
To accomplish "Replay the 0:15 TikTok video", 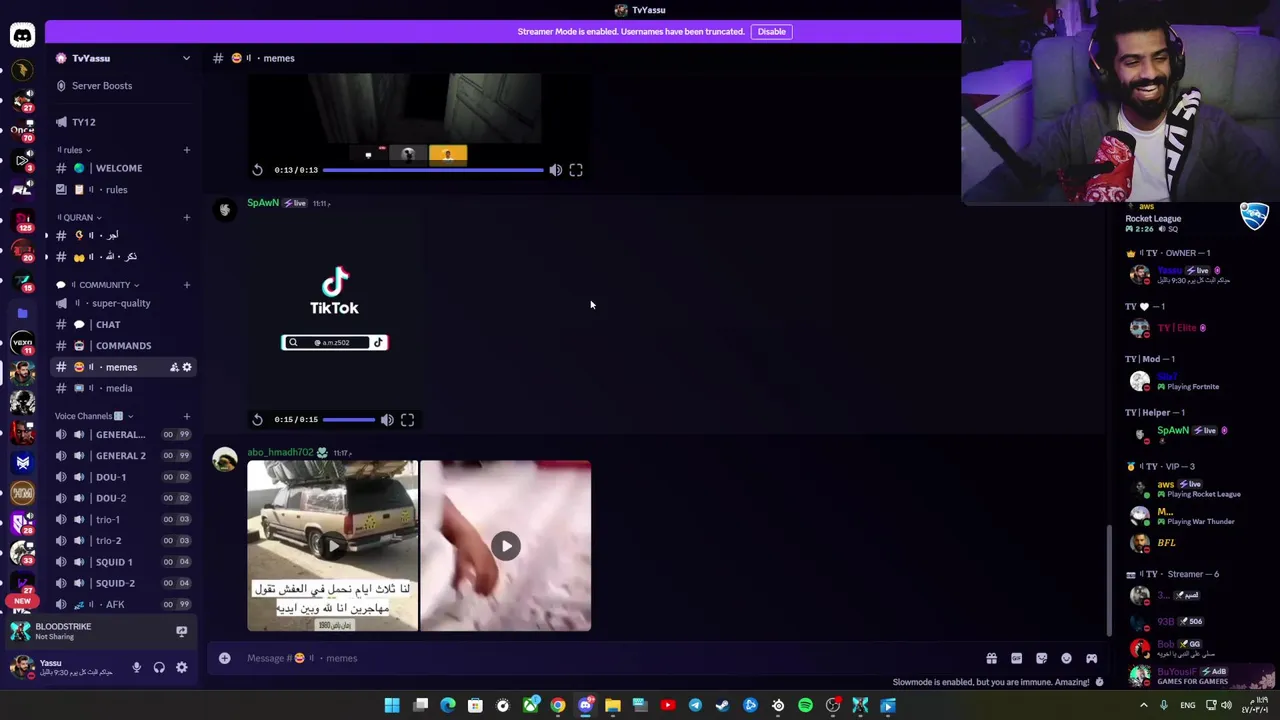I will point(257,420).
